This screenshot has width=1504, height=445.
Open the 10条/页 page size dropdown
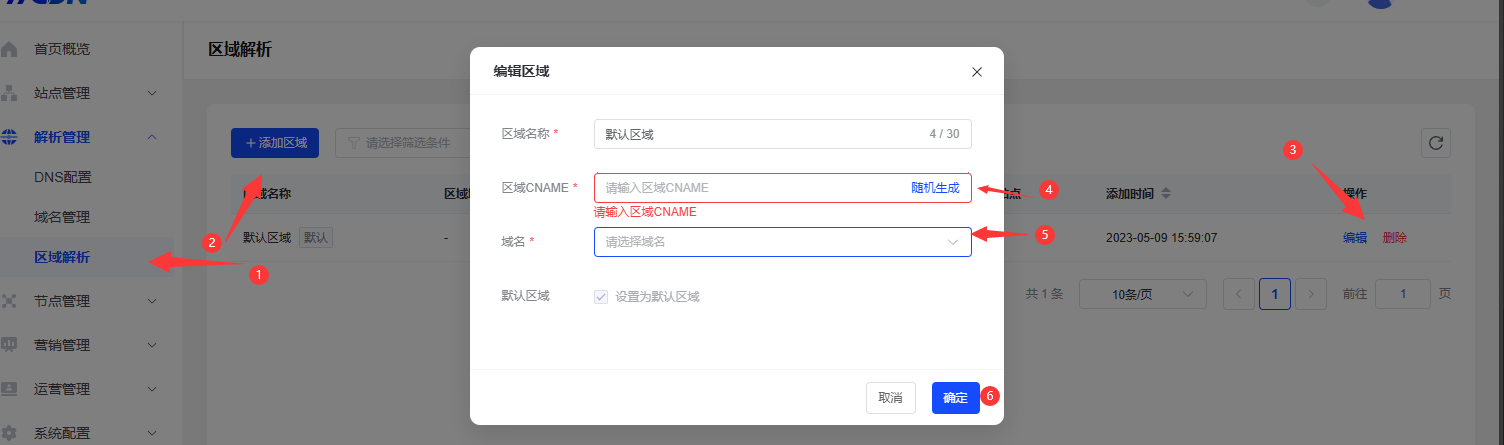pyautogui.click(x=1142, y=294)
